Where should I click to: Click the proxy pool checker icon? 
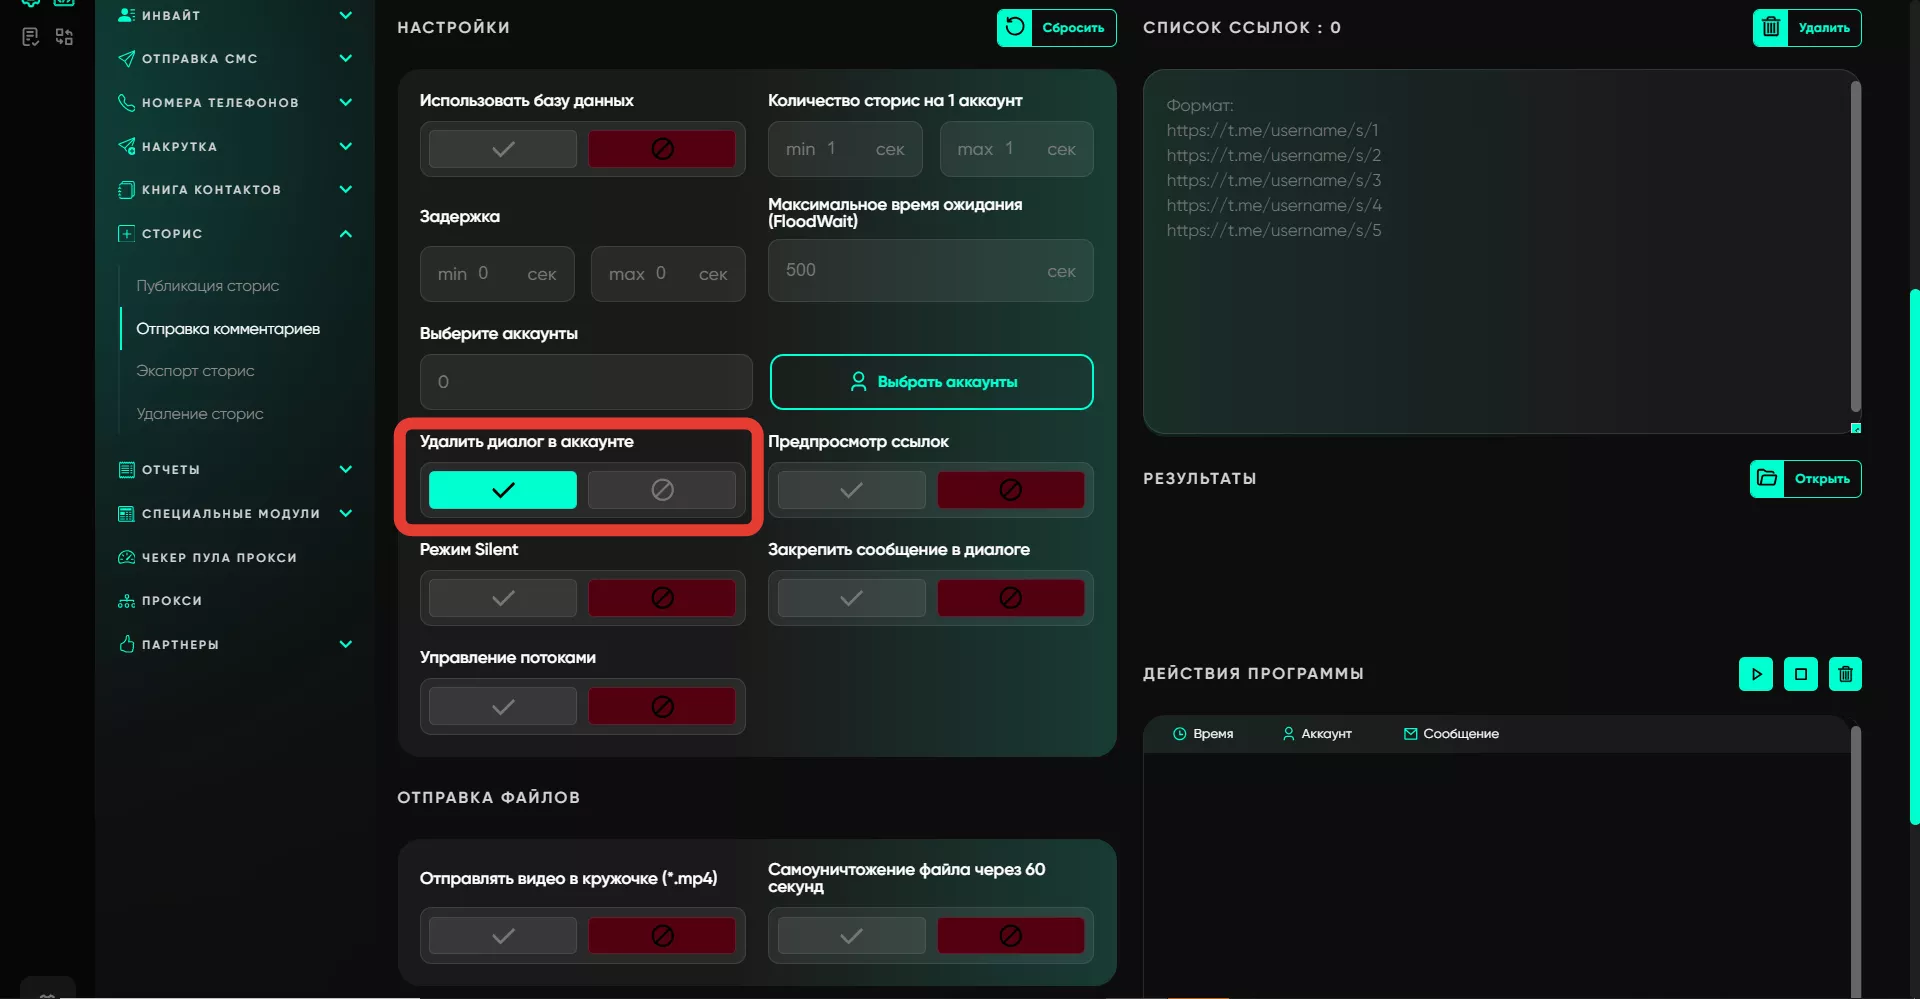[126, 557]
